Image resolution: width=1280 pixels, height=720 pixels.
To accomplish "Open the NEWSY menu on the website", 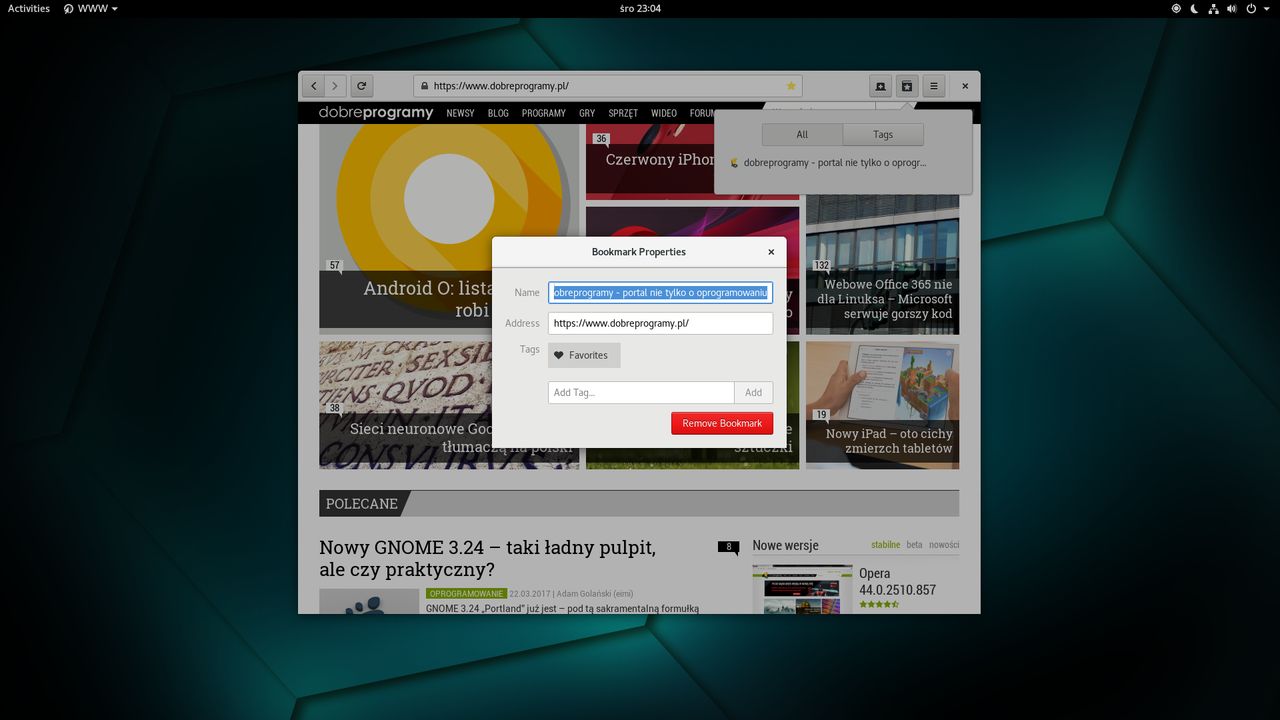I will click(460, 113).
